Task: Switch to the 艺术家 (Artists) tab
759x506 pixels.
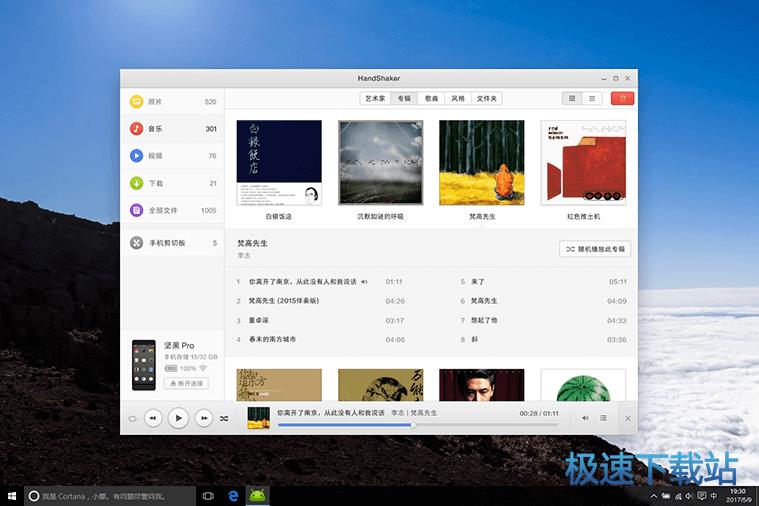Action: pyautogui.click(x=375, y=98)
